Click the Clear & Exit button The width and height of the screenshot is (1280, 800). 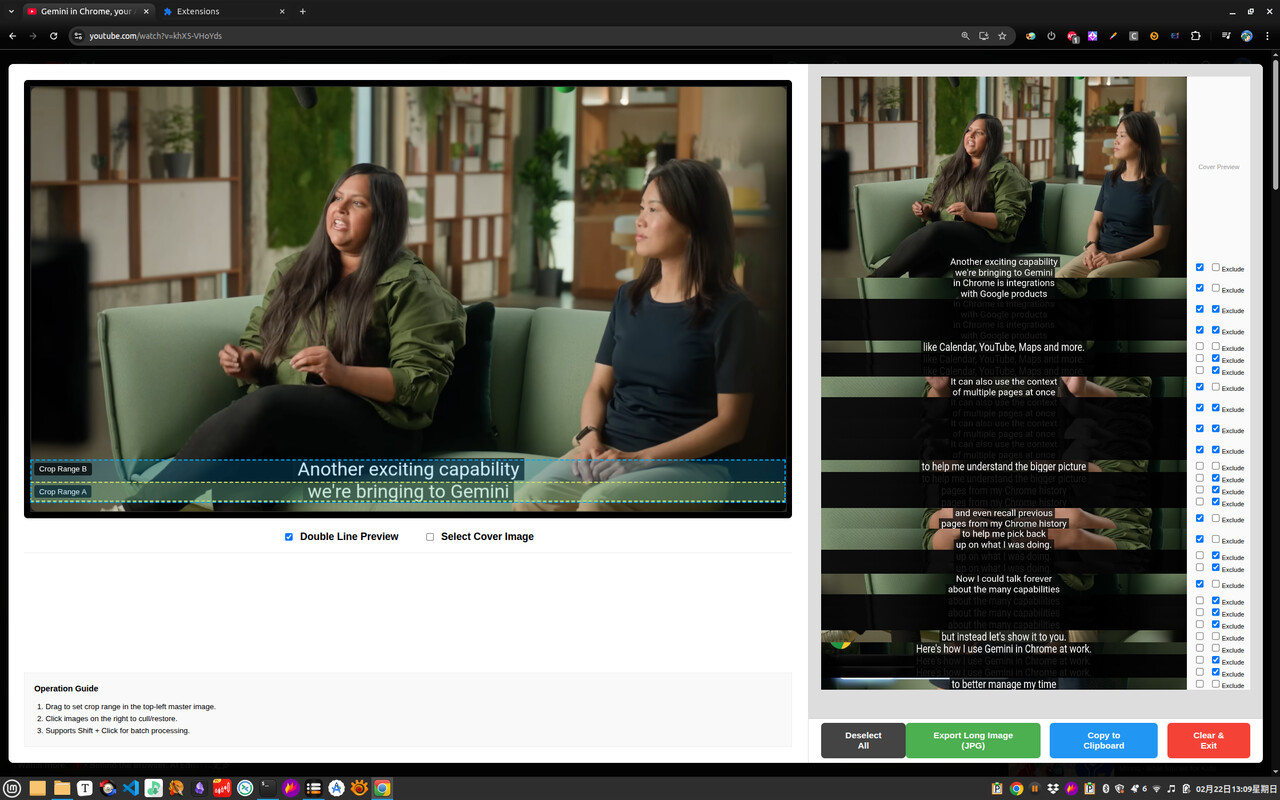[1209, 740]
